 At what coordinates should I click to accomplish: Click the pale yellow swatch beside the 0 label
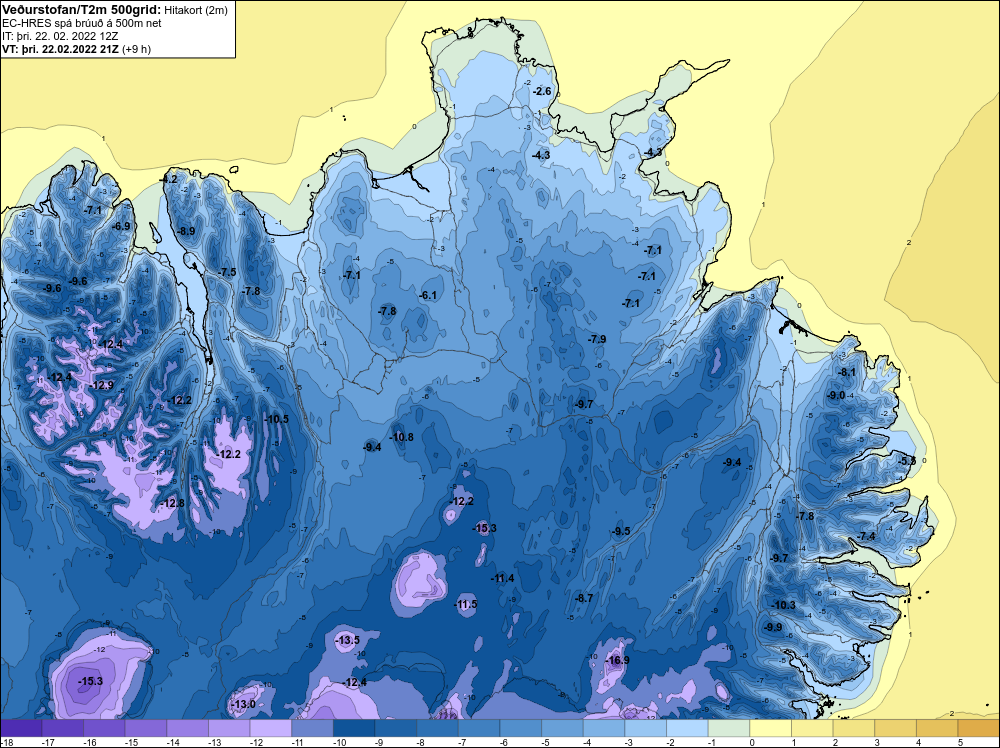pyautogui.click(x=770, y=728)
